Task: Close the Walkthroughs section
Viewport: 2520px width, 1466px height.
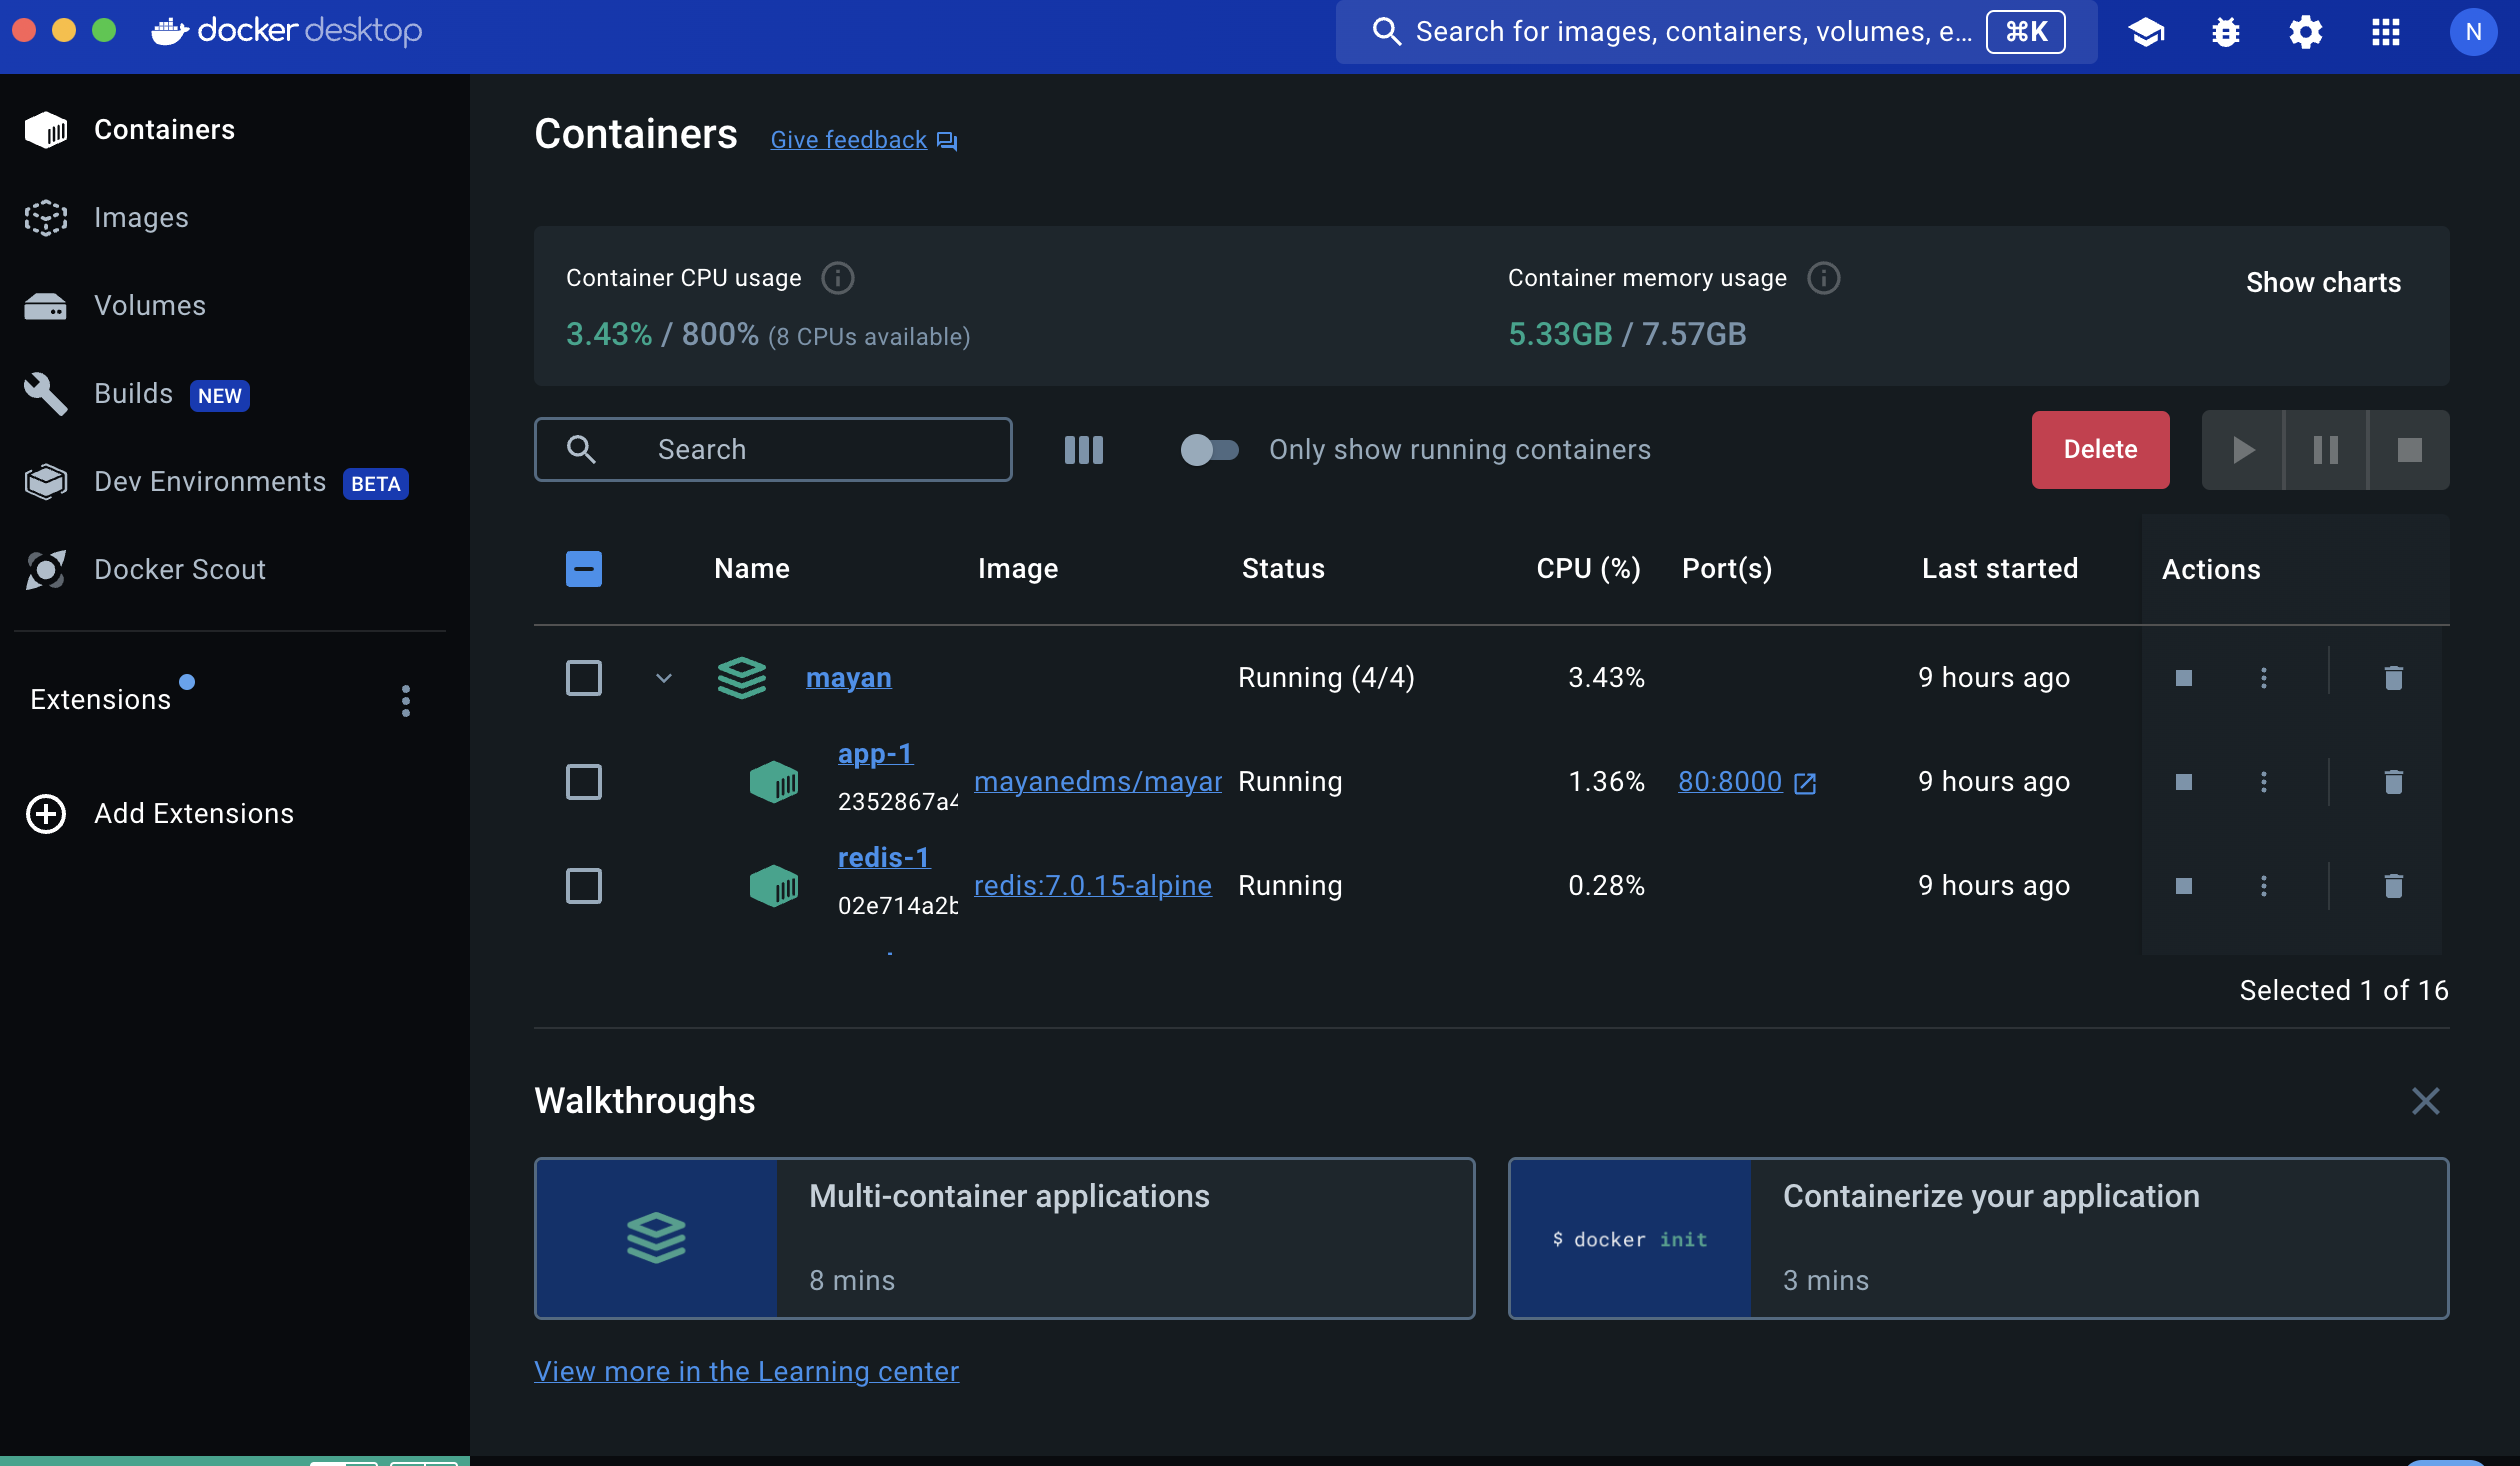Action: click(2425, 1101)
